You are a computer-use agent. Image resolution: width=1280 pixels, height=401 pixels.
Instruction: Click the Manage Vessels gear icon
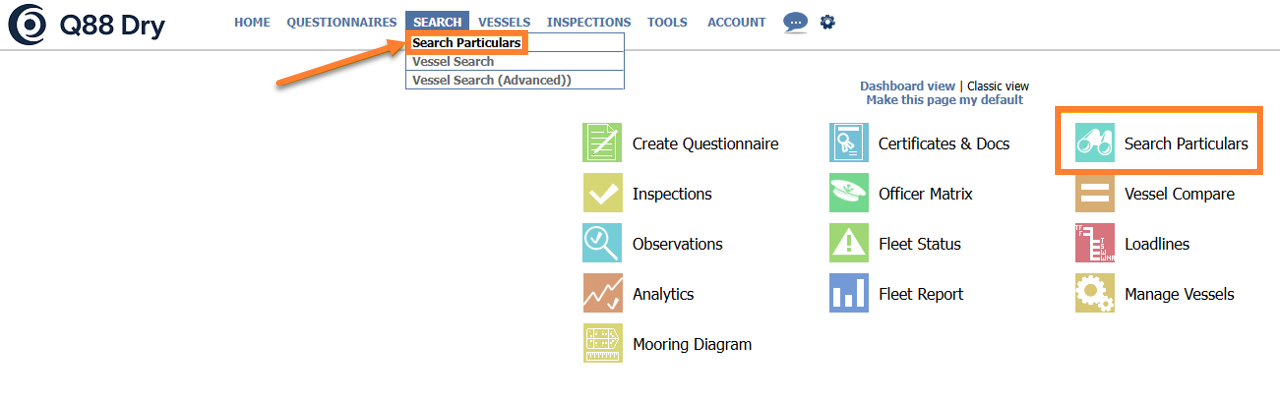(x=1094, y=293)
